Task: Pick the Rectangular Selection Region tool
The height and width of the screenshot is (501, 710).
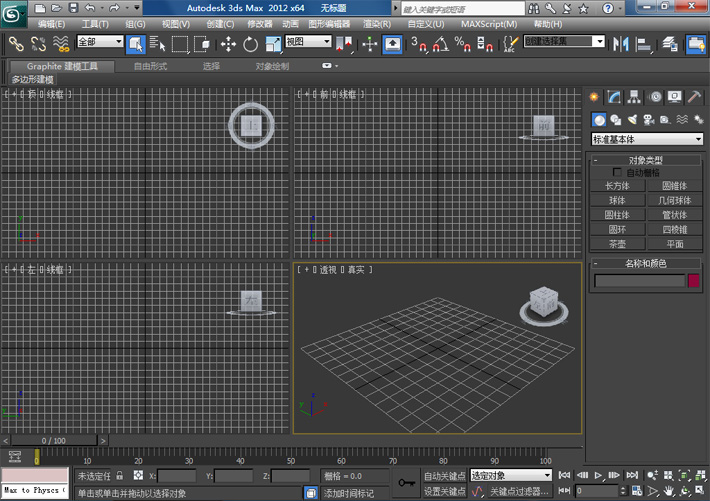Action: pyautogui.click(x=180, y=44)
